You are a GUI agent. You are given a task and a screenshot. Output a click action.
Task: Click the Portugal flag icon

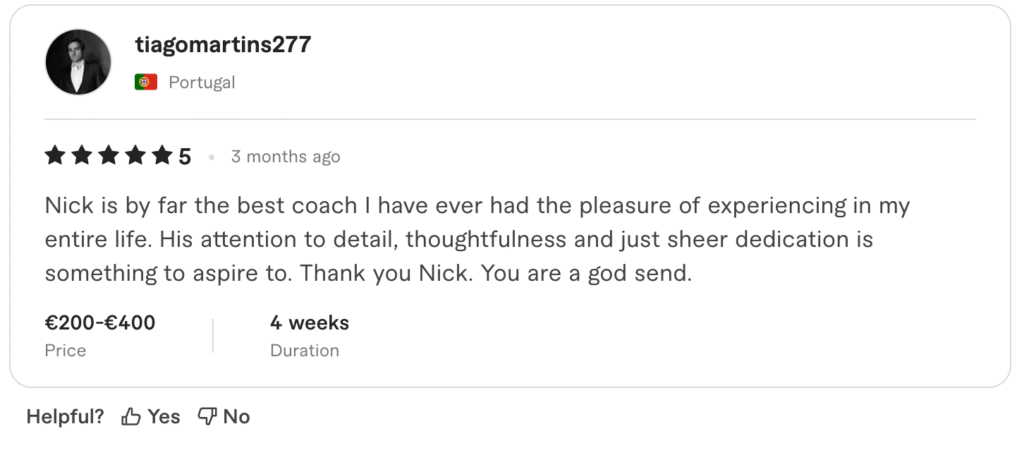146,82
